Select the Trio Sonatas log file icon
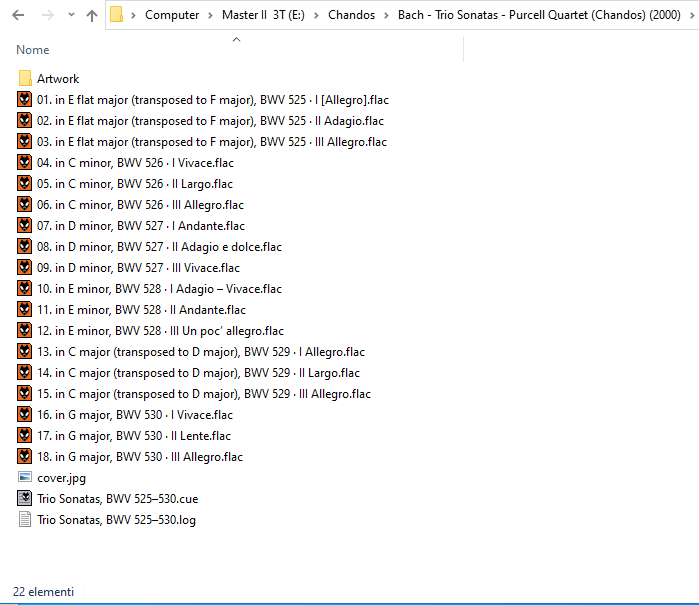The width and height of the screenshot is (699, 605). coord(25,519)
